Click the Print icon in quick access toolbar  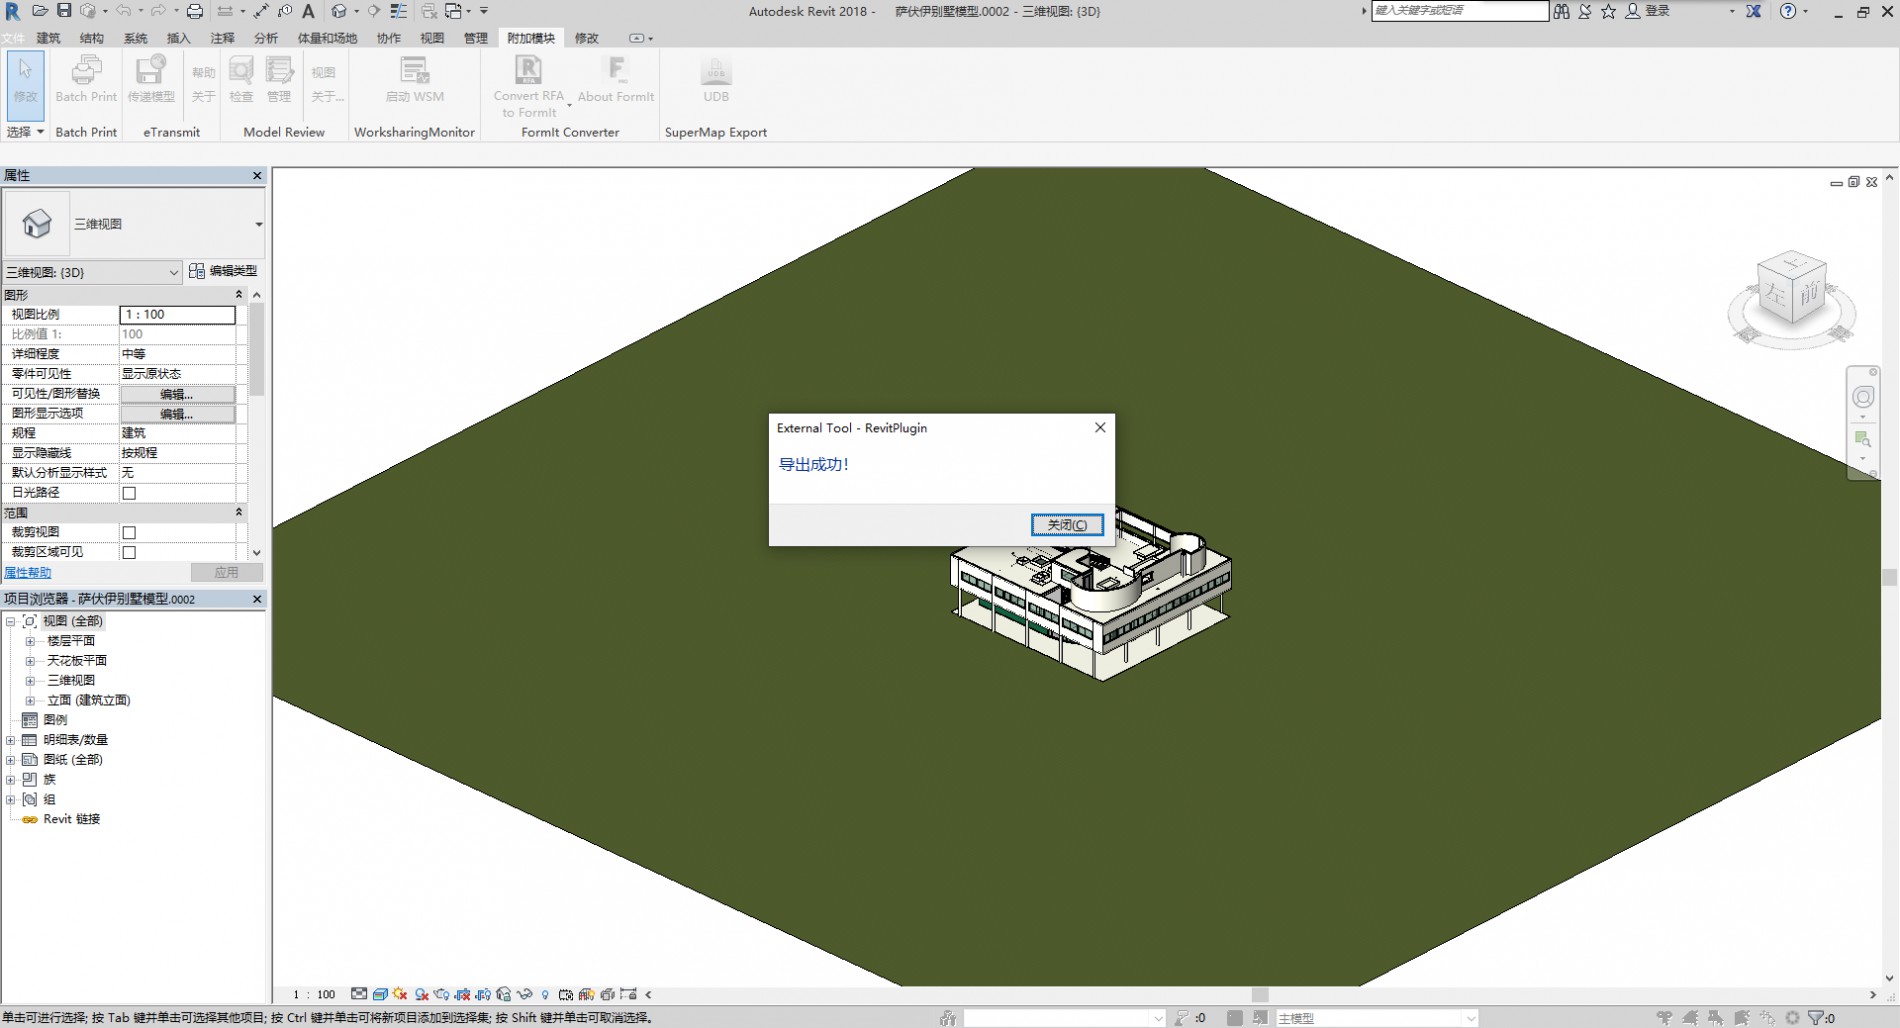(x=195, y=11)
